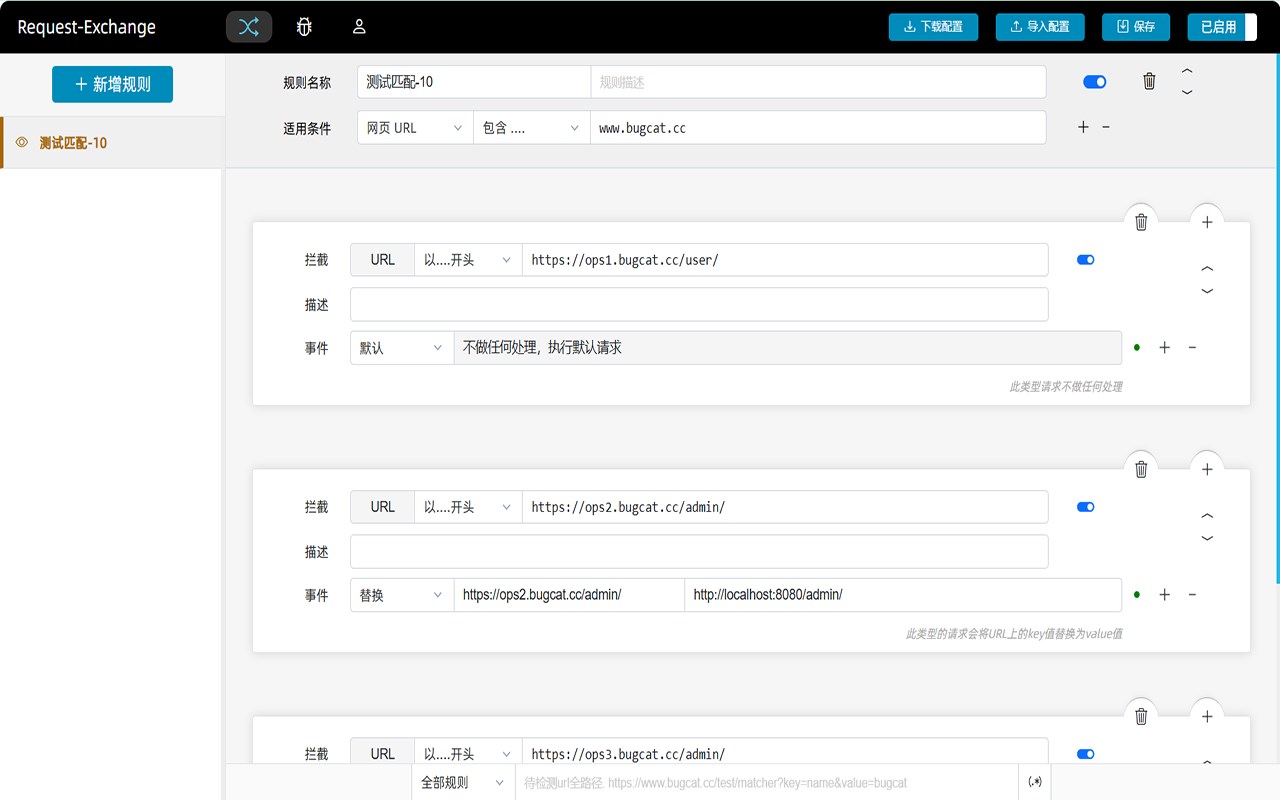Add a condition with plus icon

coord(1083,127)
